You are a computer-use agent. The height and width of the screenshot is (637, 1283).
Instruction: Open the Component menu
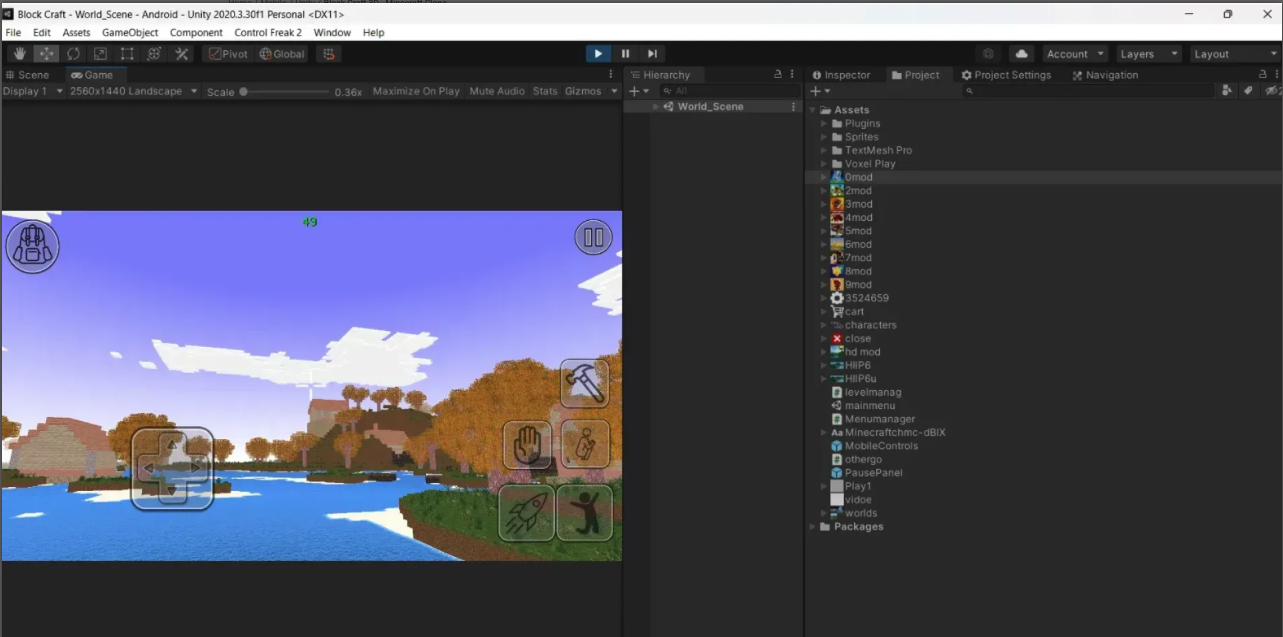pos(196,33)
